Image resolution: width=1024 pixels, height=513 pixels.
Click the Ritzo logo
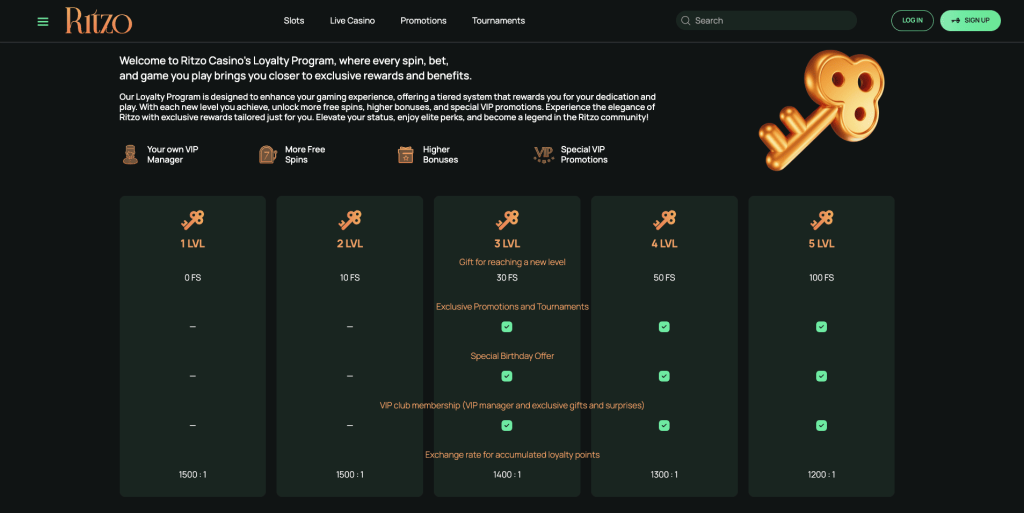(x=98, y=21)
